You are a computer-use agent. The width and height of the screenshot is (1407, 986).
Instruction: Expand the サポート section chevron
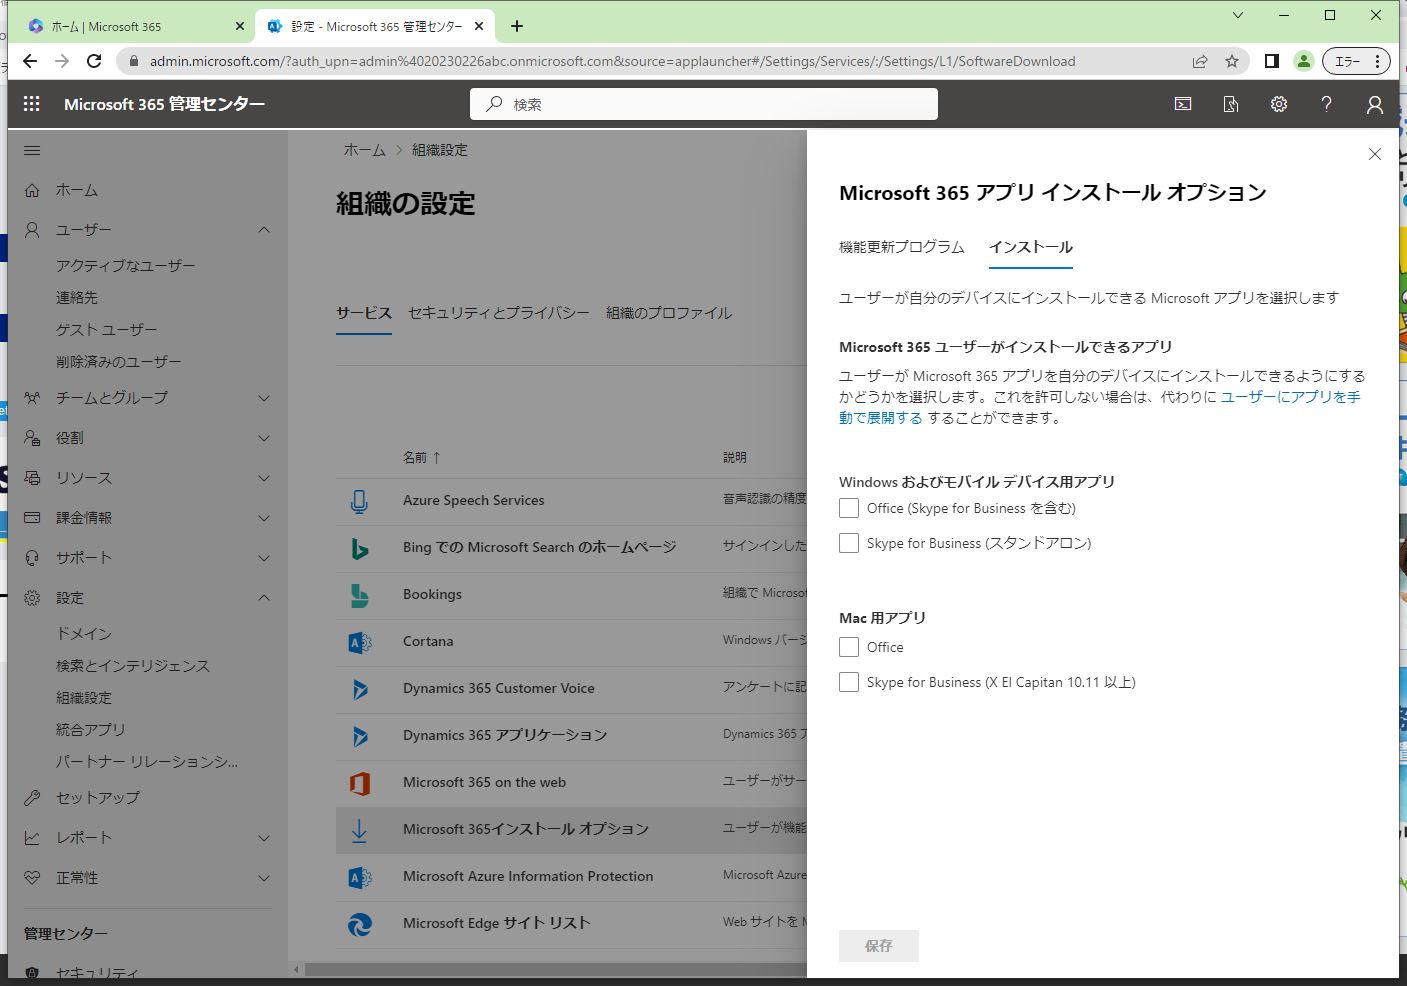[x=264, y=558]
